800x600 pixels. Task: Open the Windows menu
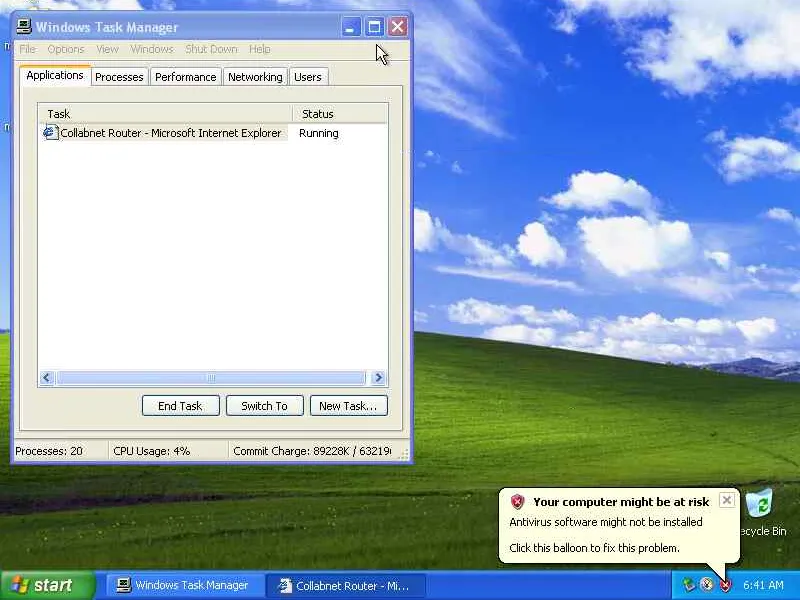[x=152, y=49]
